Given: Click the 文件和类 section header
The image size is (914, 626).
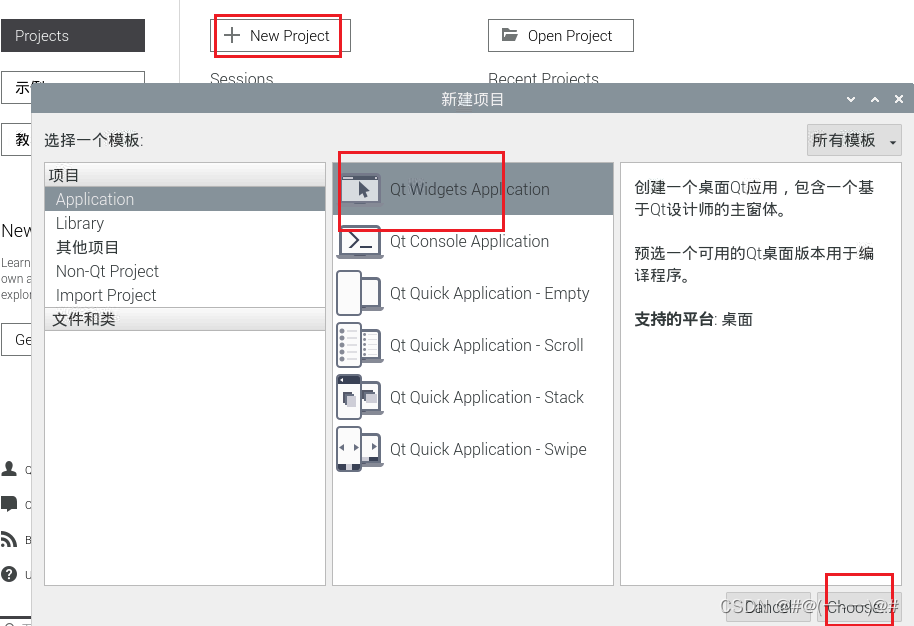Looking at the screenshot, I should (185, 319).
